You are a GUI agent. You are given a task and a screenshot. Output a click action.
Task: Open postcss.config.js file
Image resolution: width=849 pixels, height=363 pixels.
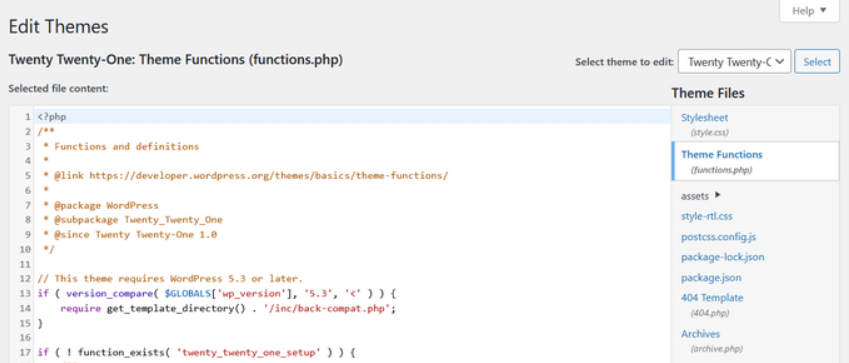[719, 237]
